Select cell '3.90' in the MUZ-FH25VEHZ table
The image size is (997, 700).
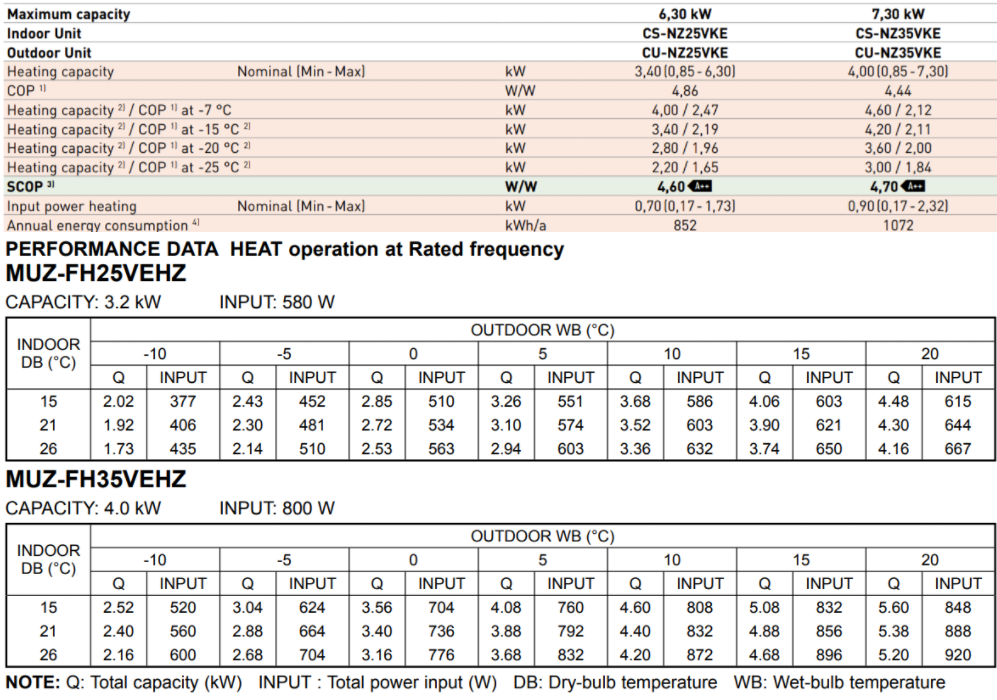764,425
